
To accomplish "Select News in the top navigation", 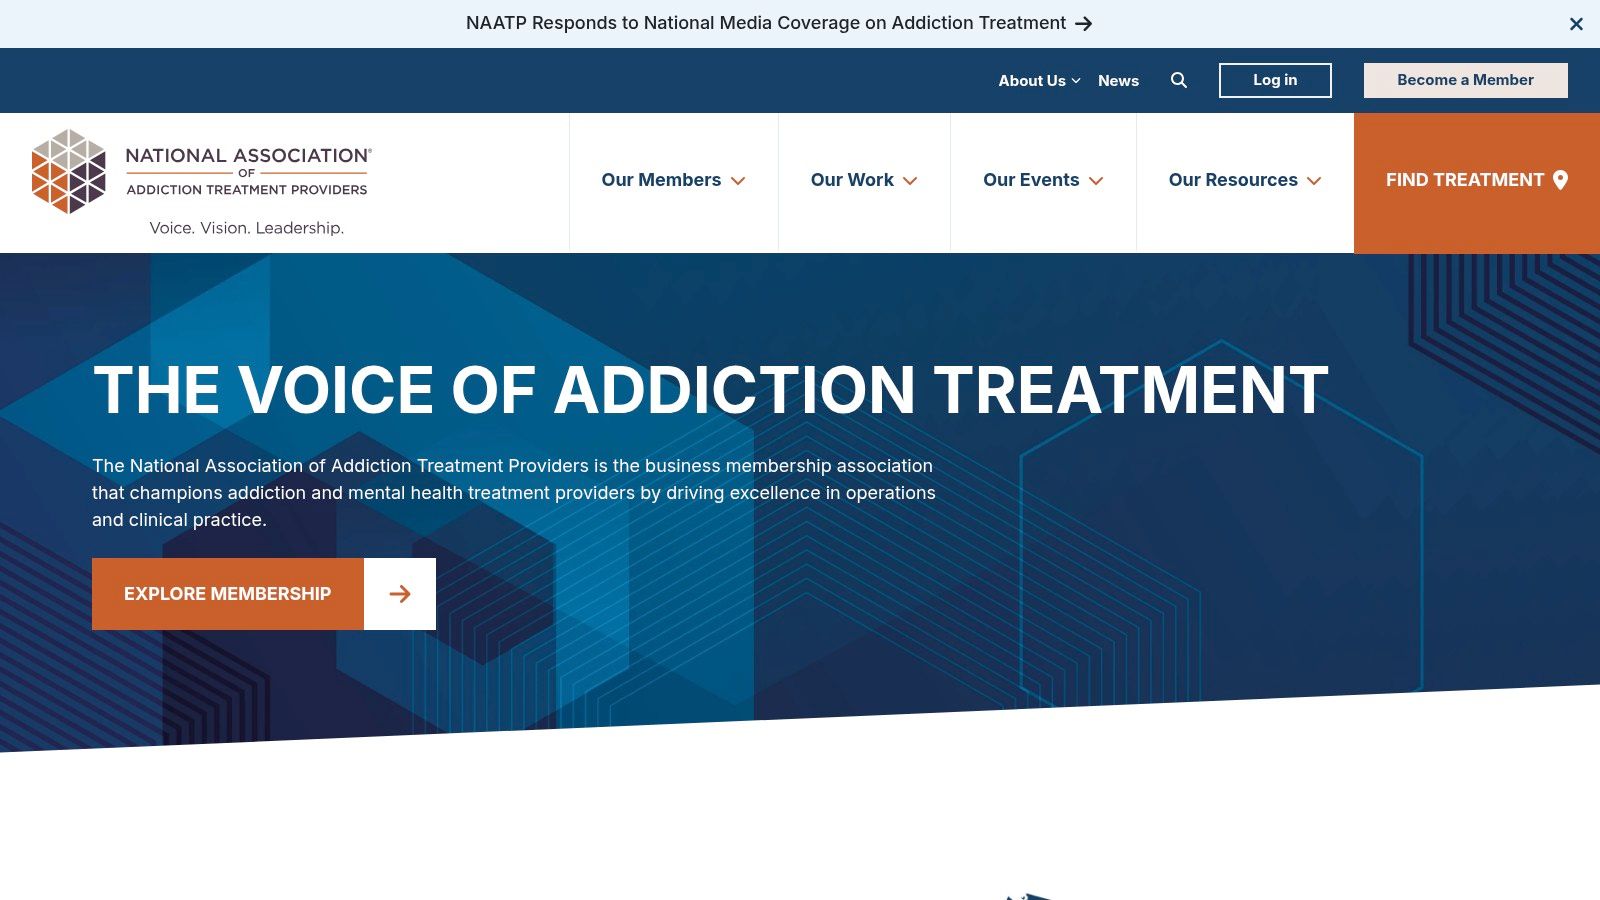I will 1118,81.
